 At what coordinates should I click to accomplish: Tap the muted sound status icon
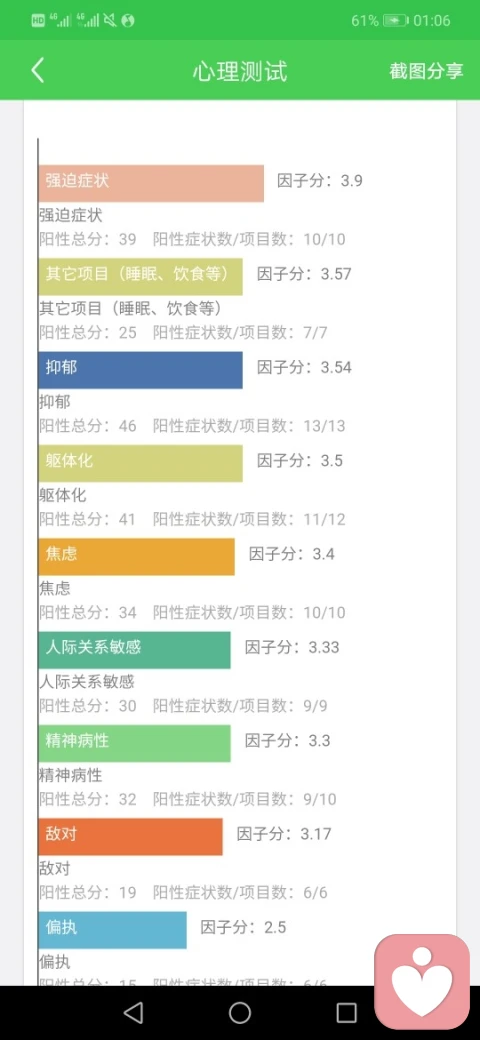coord(110,21)
